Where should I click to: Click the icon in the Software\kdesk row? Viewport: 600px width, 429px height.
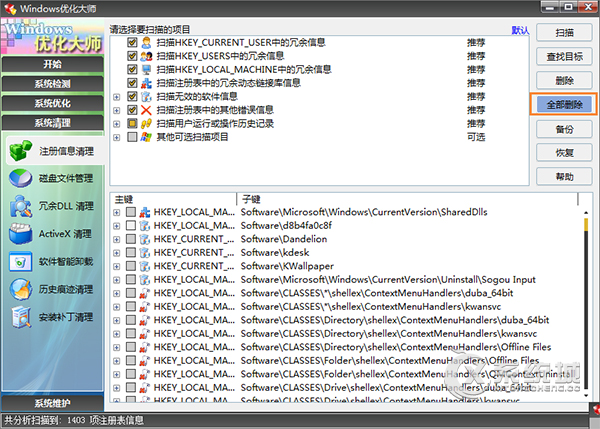pyautogui.click(x=144, y=253)
